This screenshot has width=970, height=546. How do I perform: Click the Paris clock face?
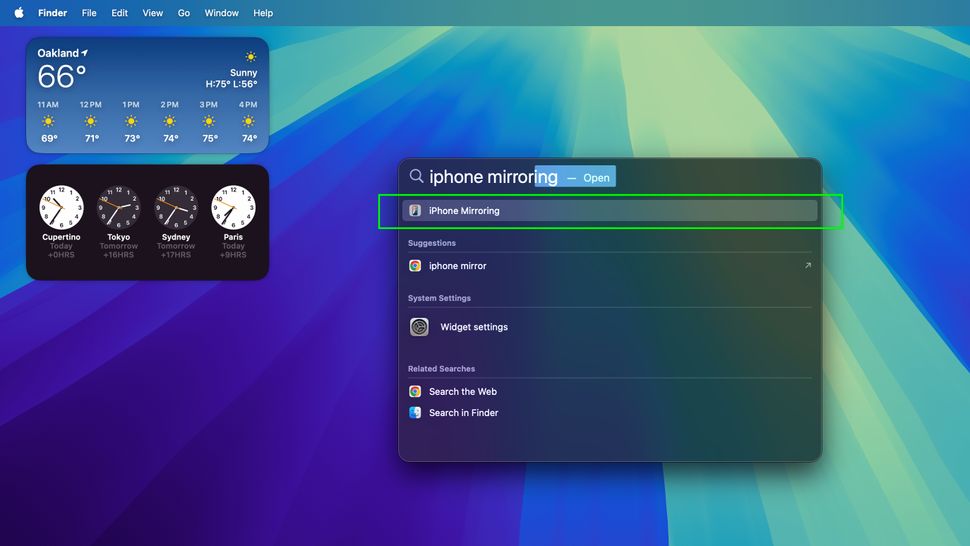[x=233, y=207]
